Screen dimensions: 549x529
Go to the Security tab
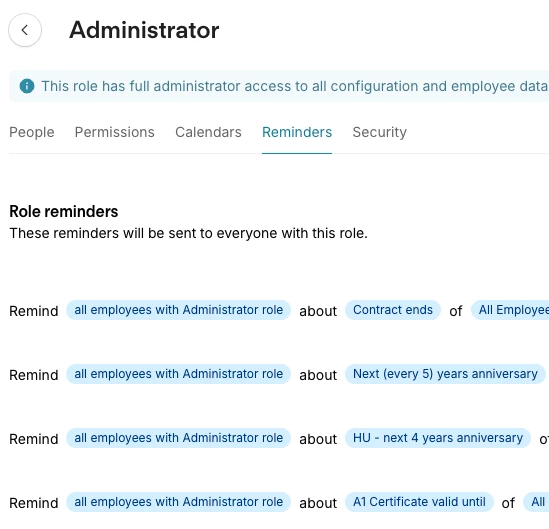[380, 132]
